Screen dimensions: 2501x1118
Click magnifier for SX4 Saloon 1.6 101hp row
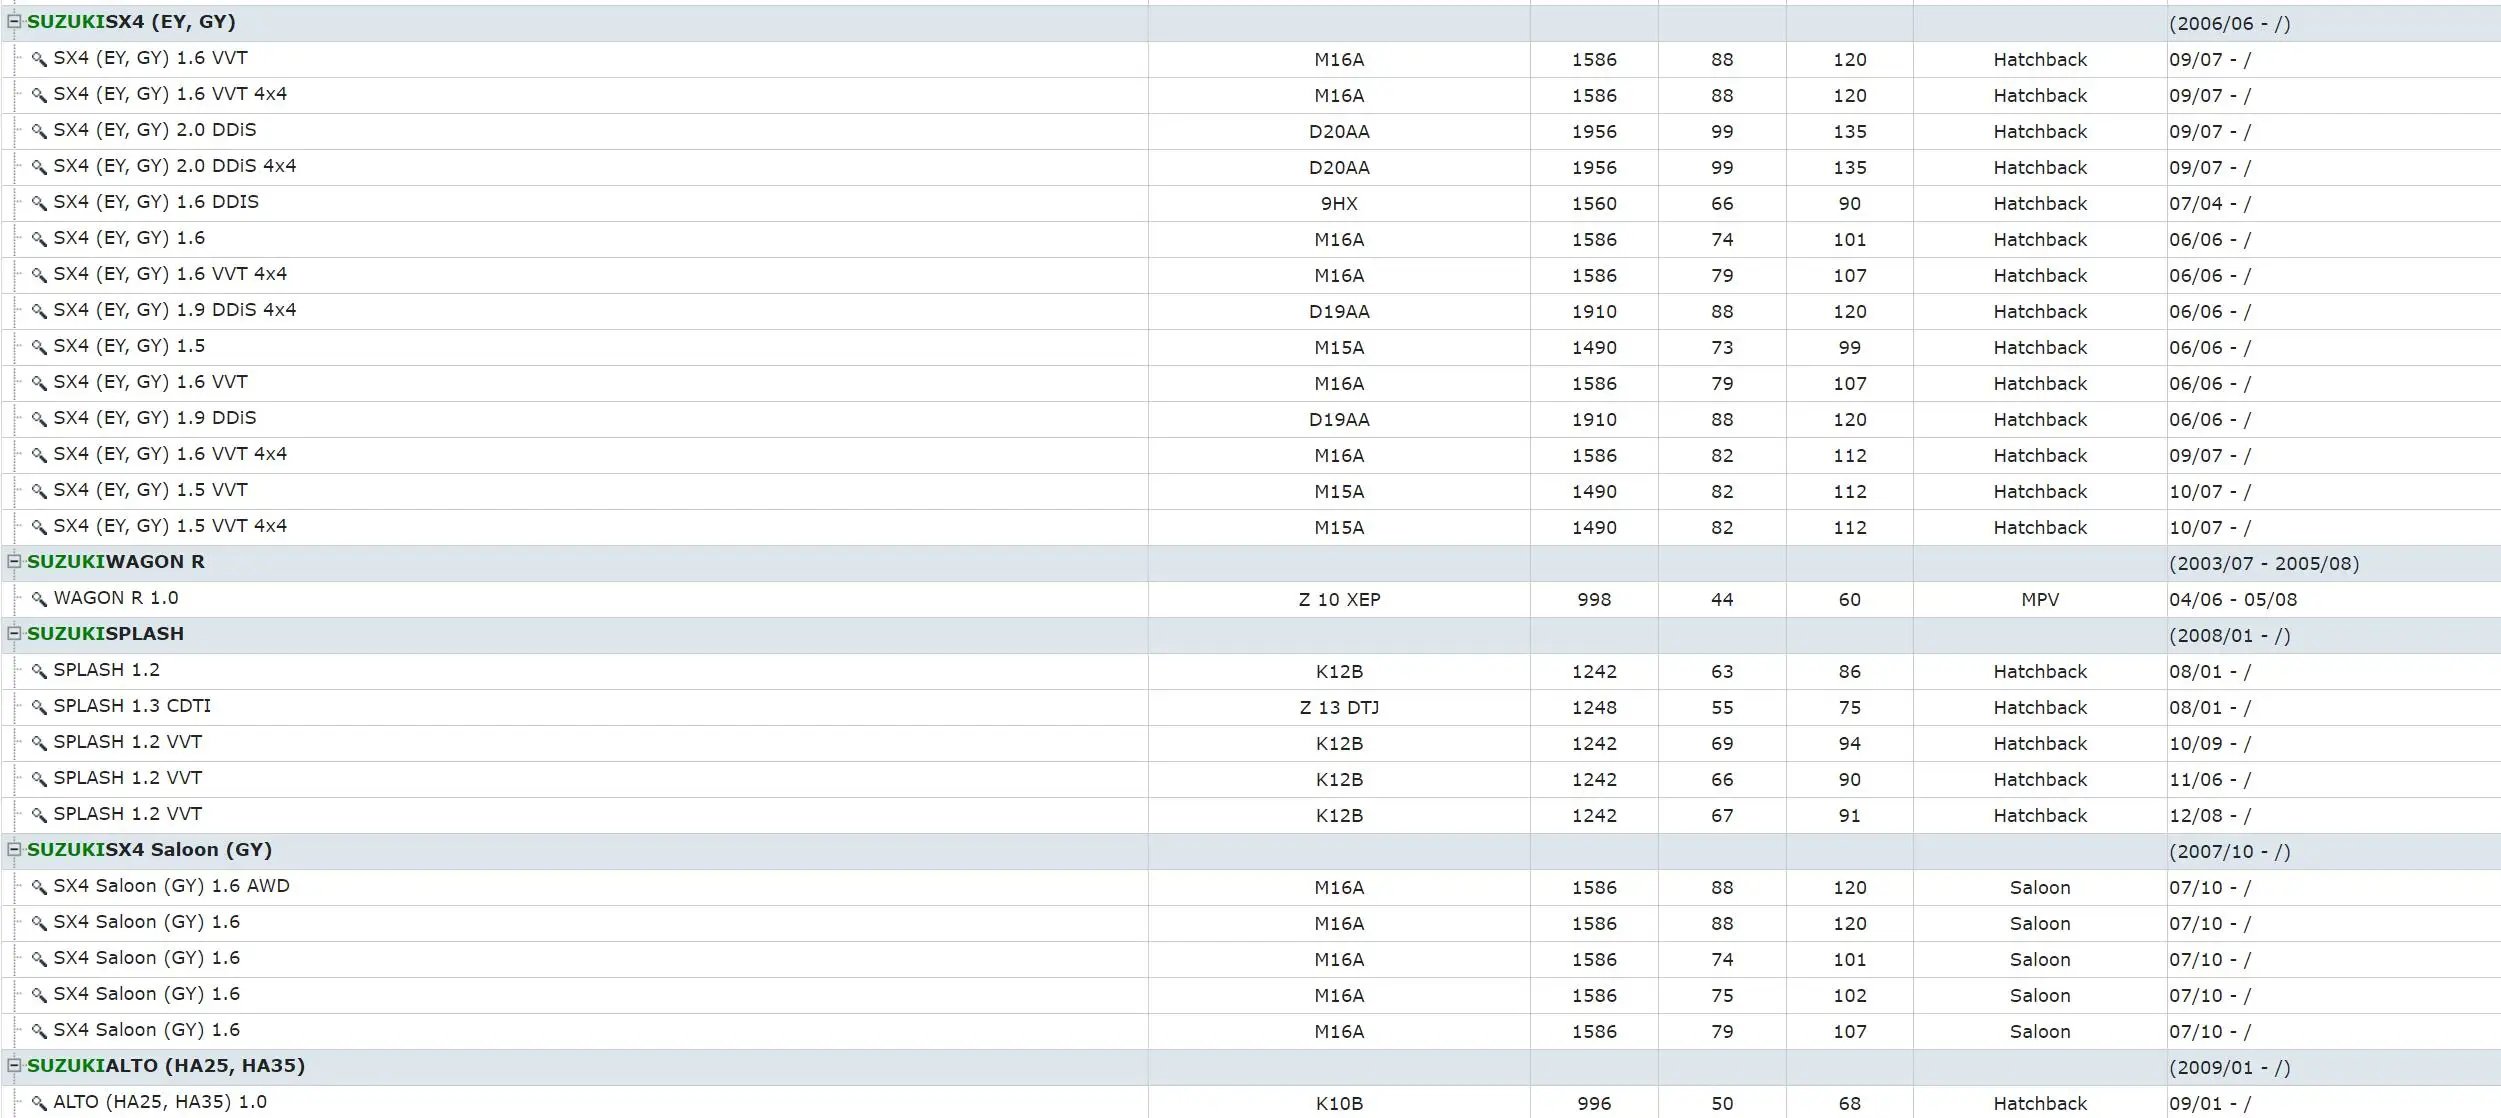click(x=39, y=959)
